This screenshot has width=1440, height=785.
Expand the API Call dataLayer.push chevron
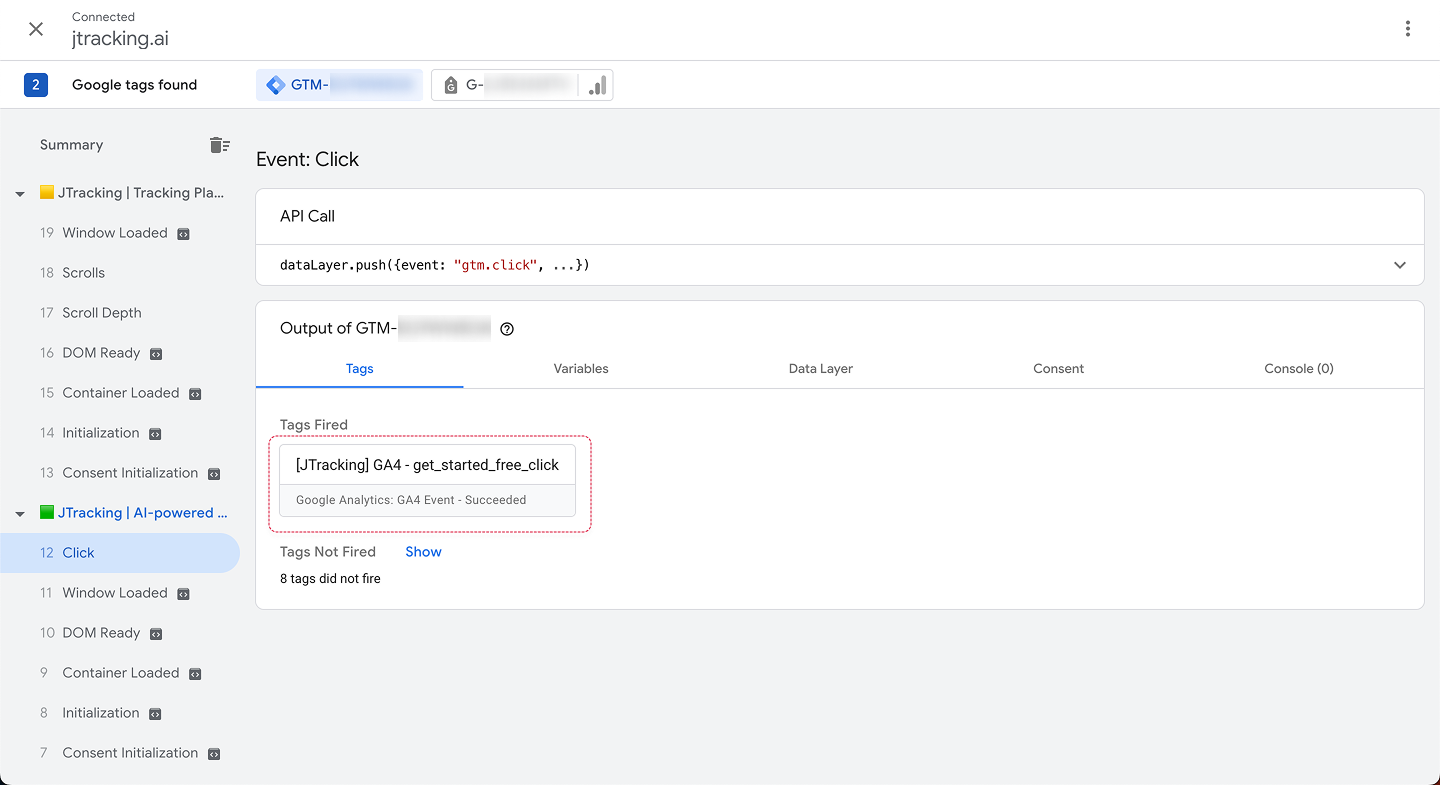(1399, 265)
